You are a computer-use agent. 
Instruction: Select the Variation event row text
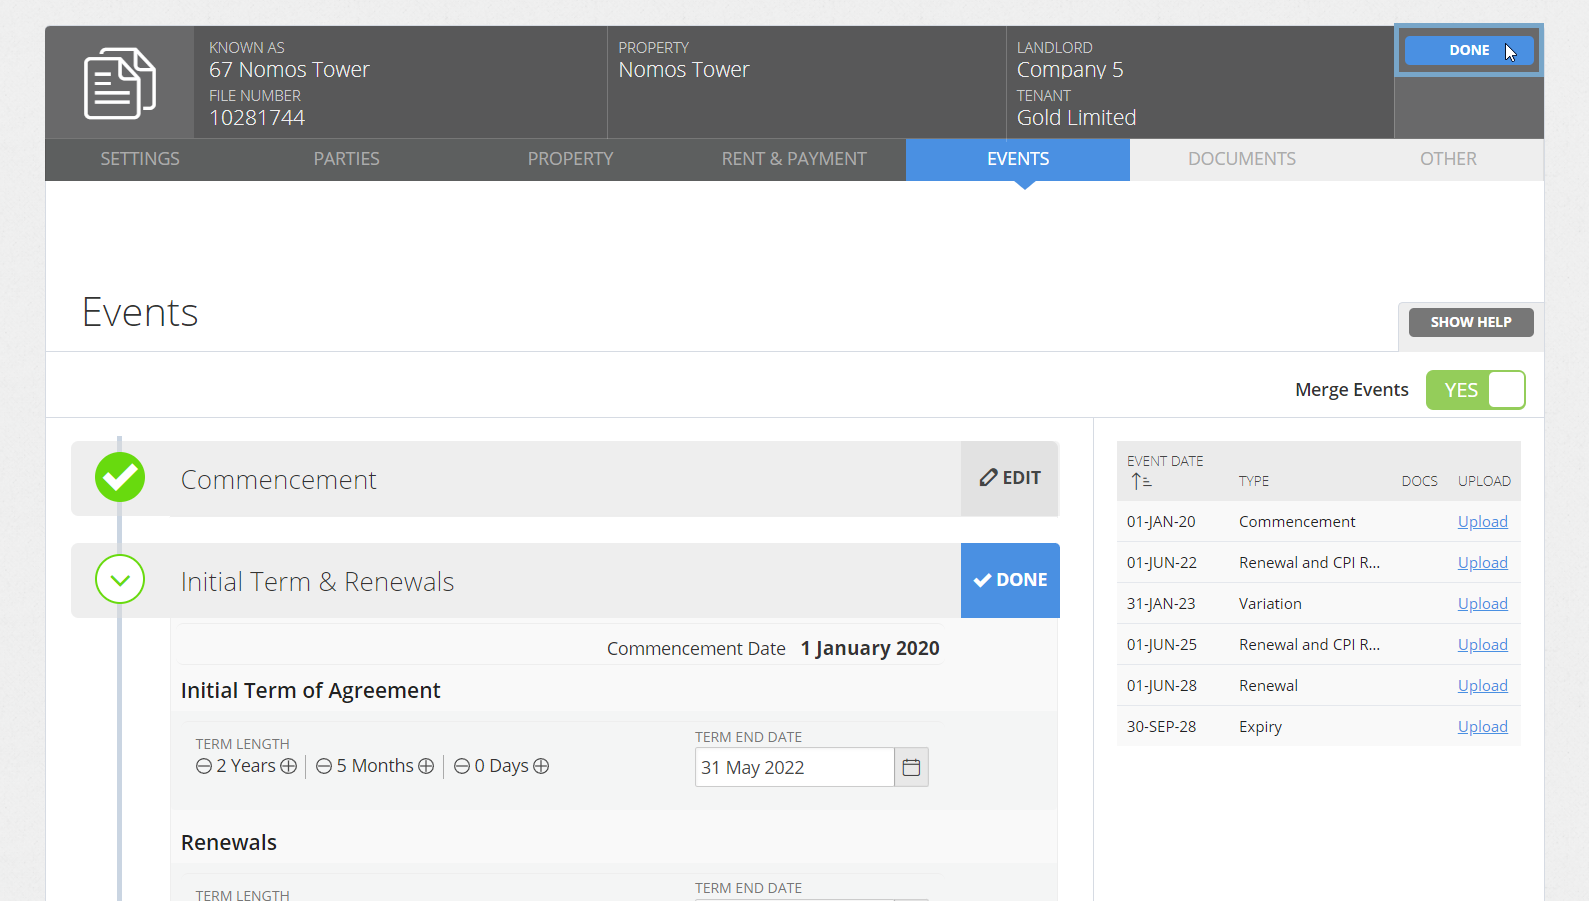1270,604
